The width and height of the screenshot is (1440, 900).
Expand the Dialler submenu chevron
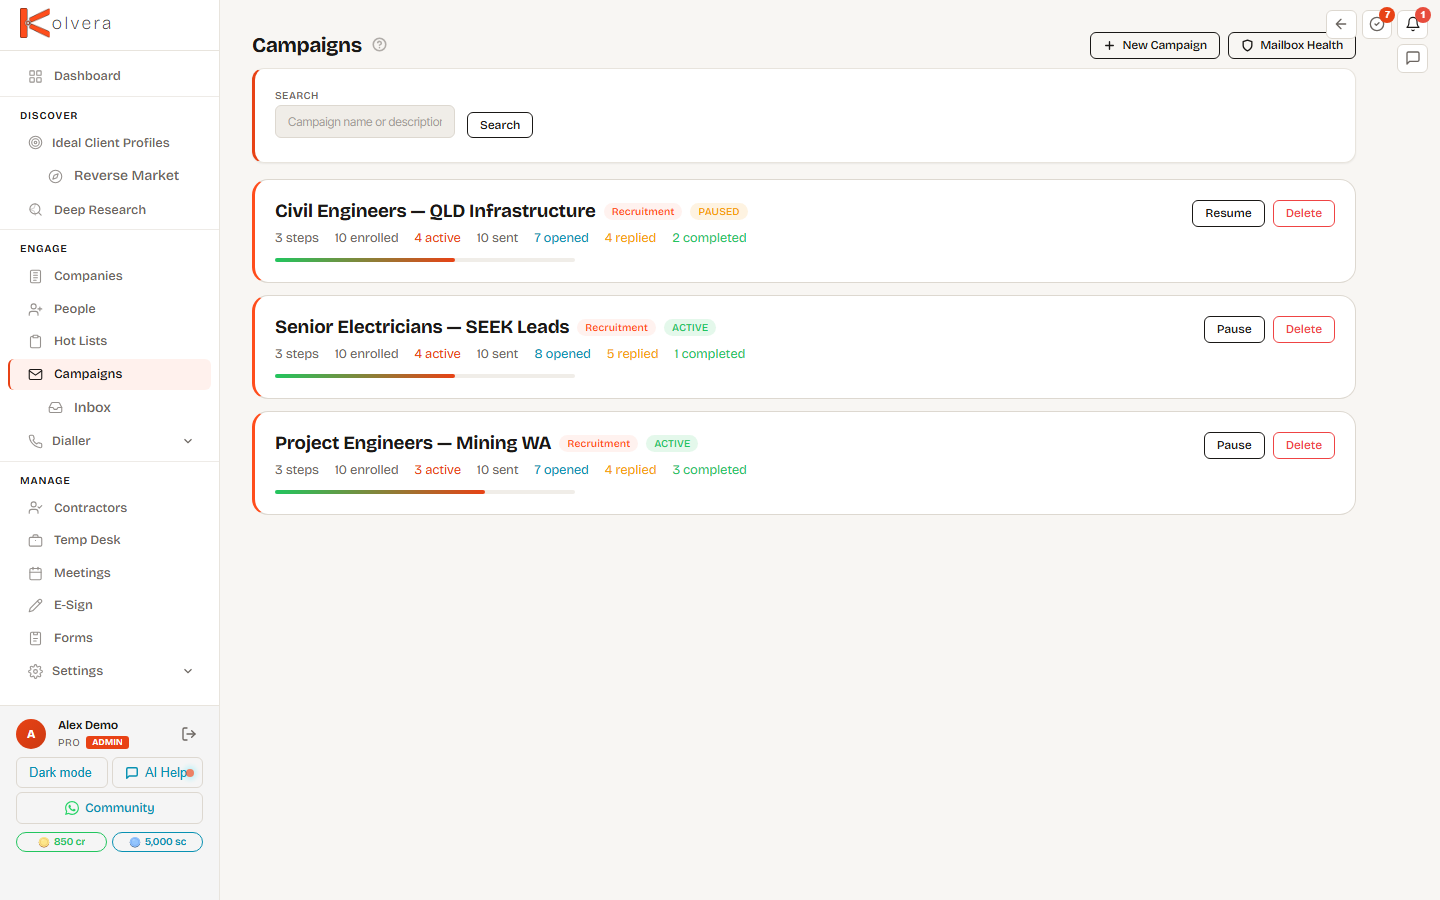pyautogui.click(x=188, y=441)
